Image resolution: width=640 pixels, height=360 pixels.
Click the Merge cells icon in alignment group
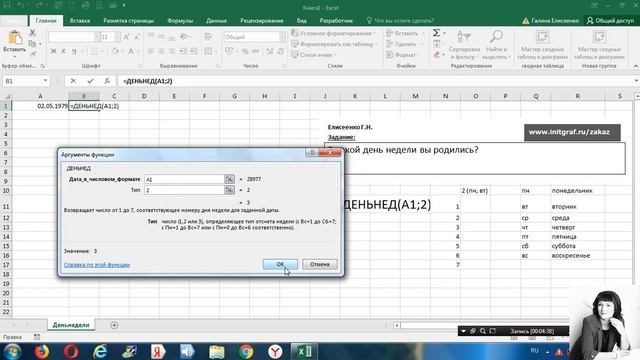(x=209, y=51)
